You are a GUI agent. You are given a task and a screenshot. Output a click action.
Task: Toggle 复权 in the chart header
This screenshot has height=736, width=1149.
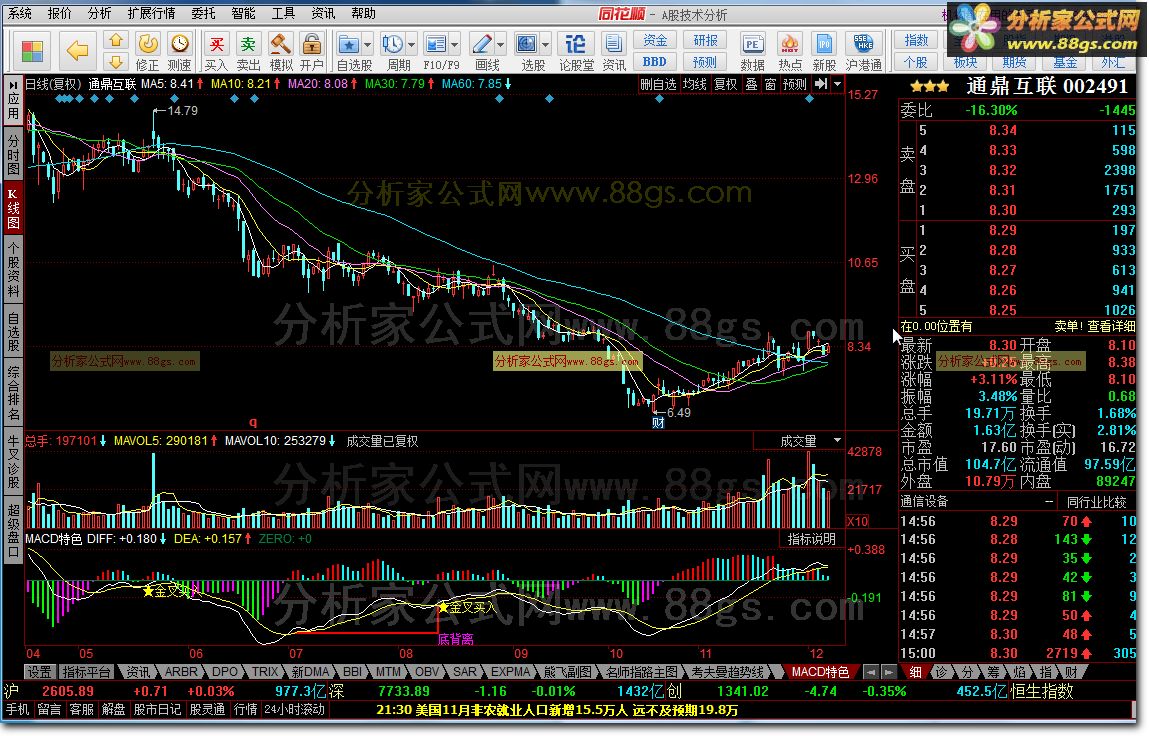click(x=725, y=85)
